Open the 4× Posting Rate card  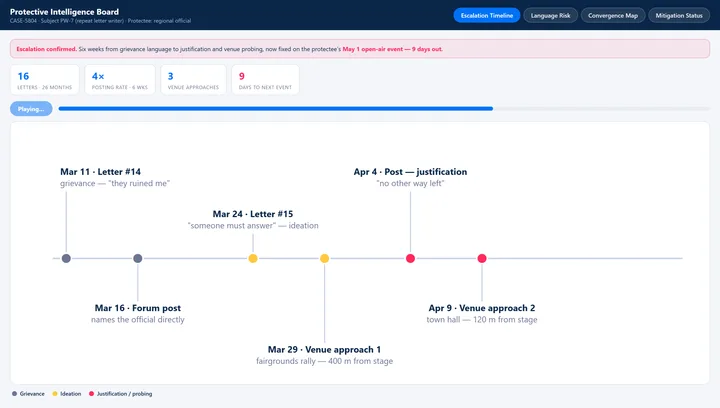[120, 80]
